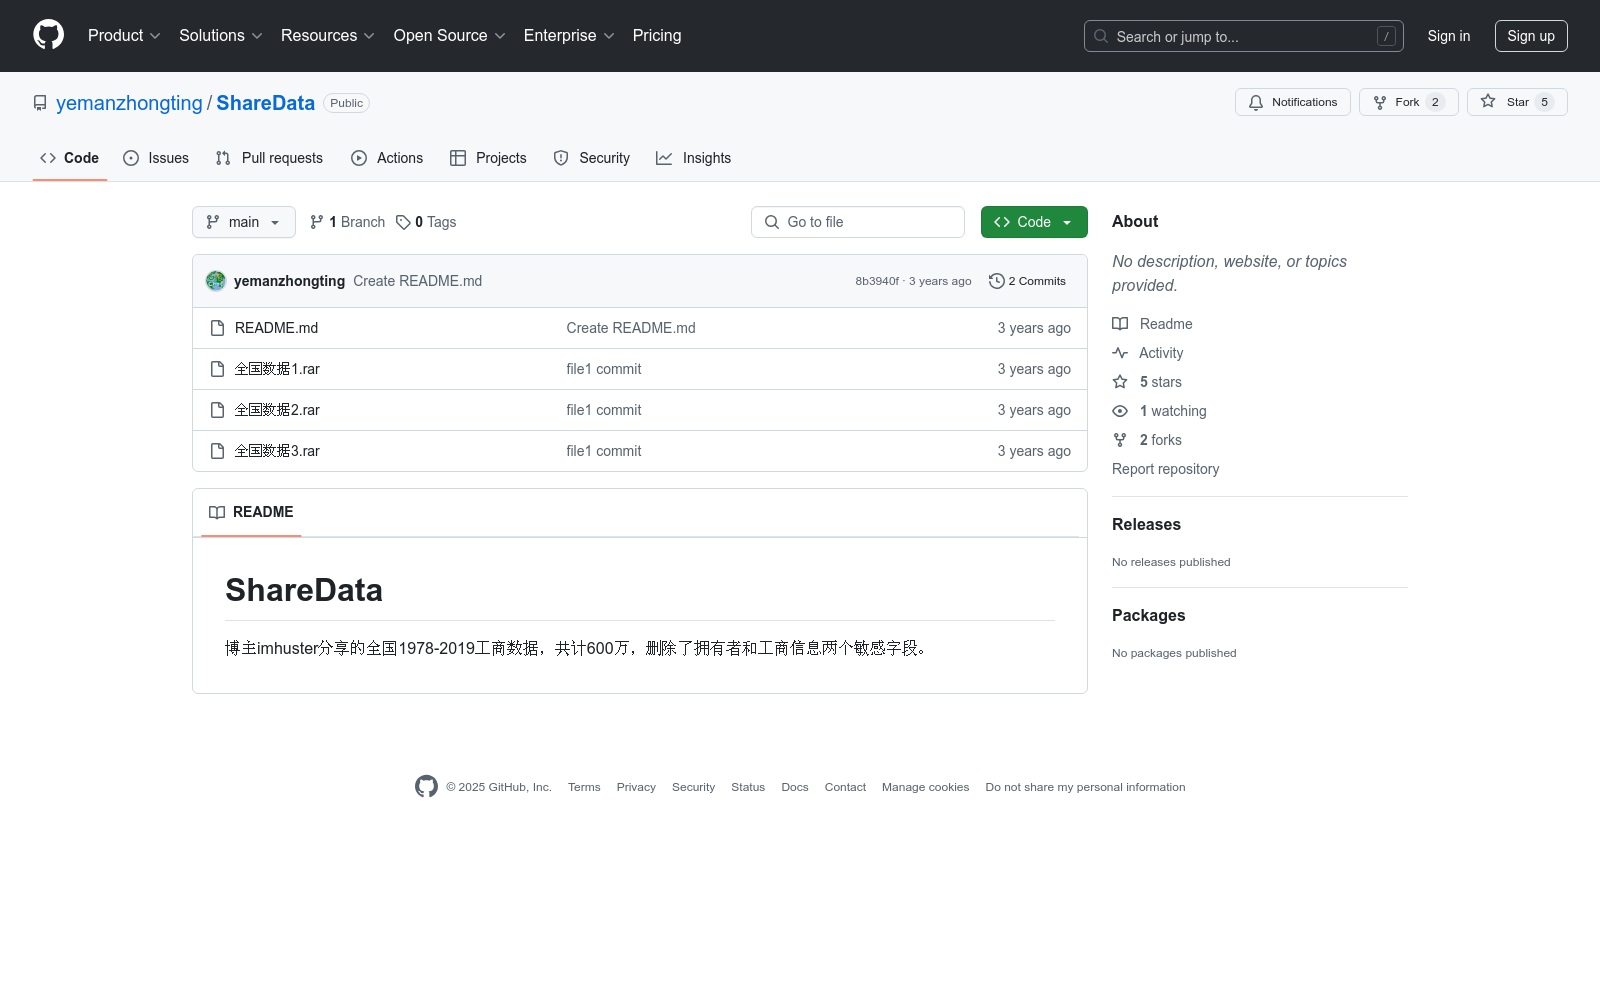The width and height of the screenshot is (1600, 1000).
Task: Click the GitHub logo in the header
Action: pyautogui.click(x=48, y=35)
